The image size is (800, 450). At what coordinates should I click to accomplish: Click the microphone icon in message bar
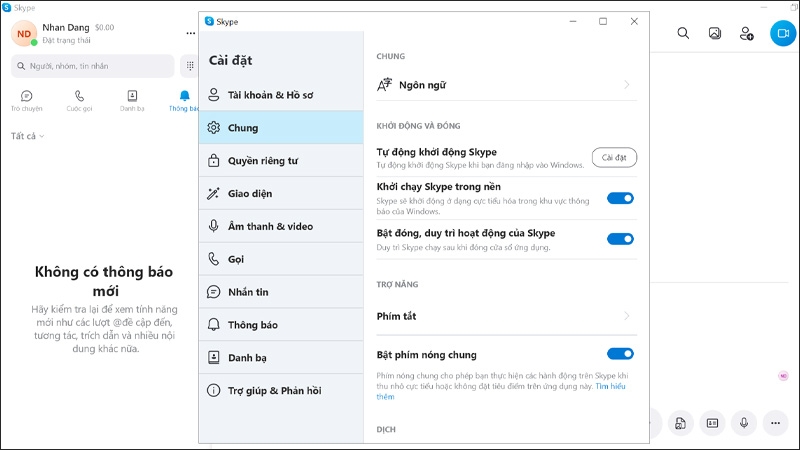point(744,423)
